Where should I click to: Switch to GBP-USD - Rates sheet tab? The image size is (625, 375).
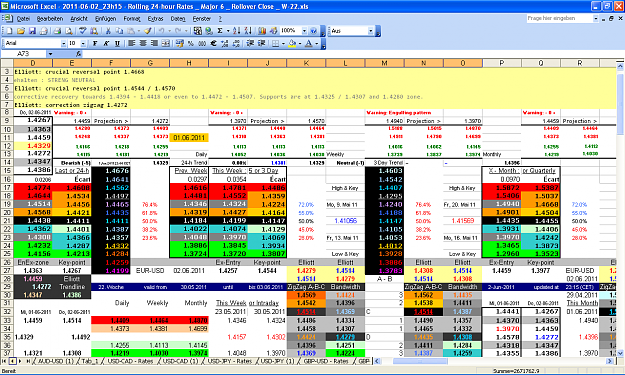point(326,361)
